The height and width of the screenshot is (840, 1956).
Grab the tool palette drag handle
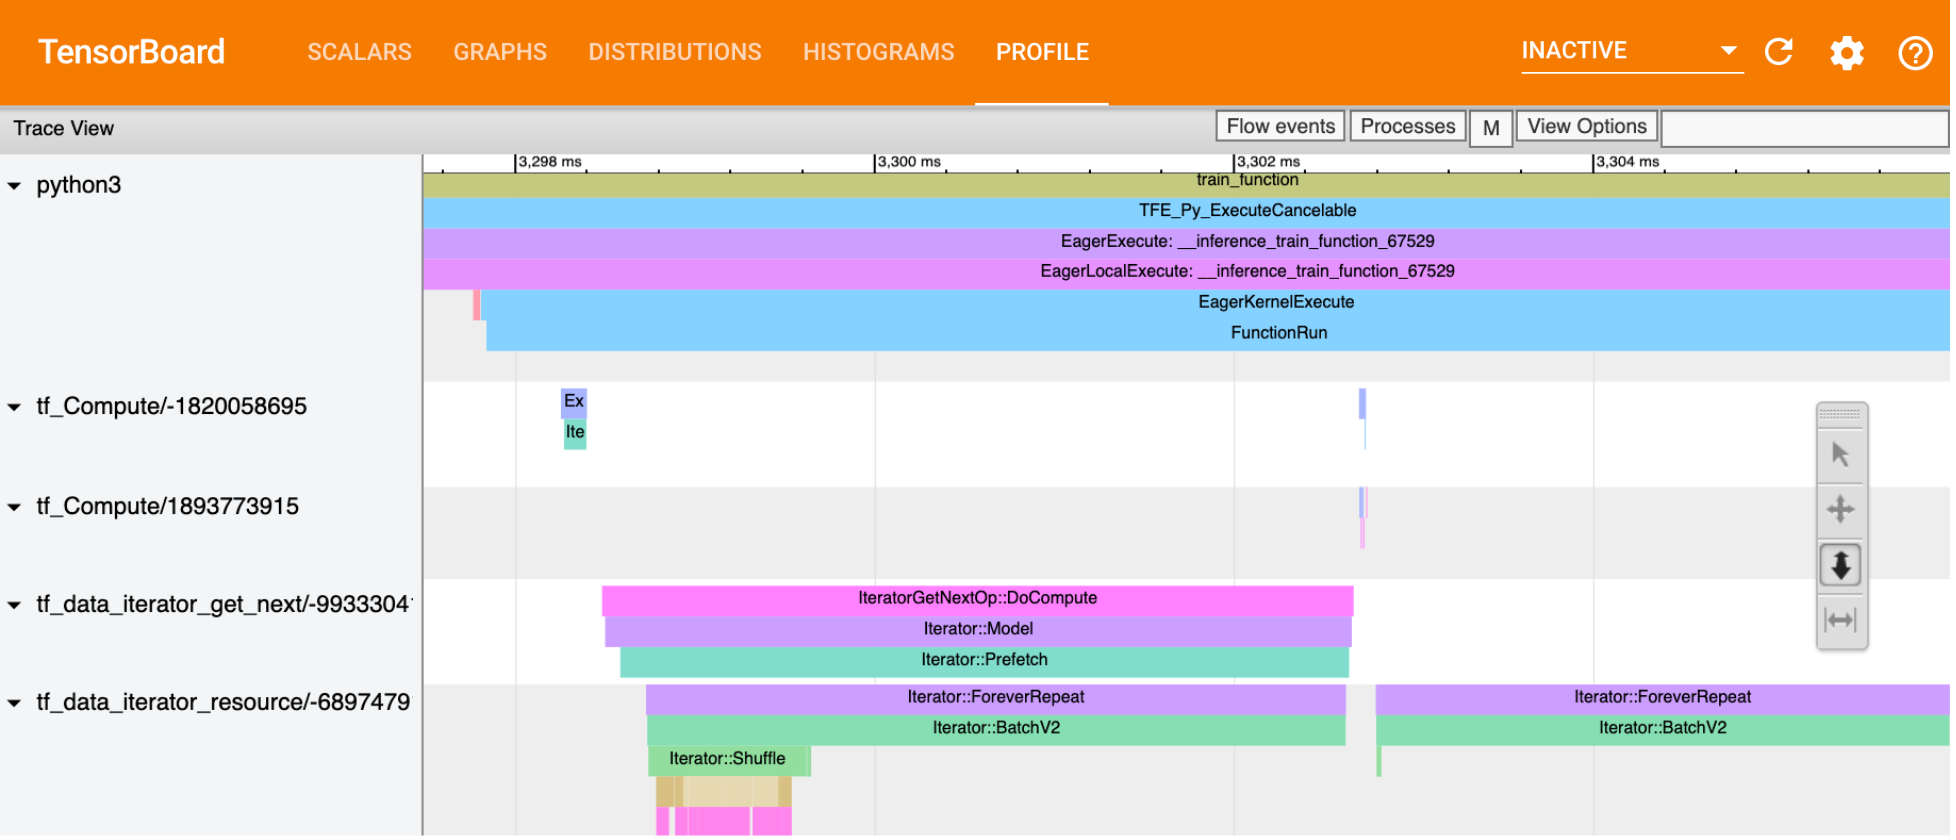pyautogui.click(x=1841, y=413)
